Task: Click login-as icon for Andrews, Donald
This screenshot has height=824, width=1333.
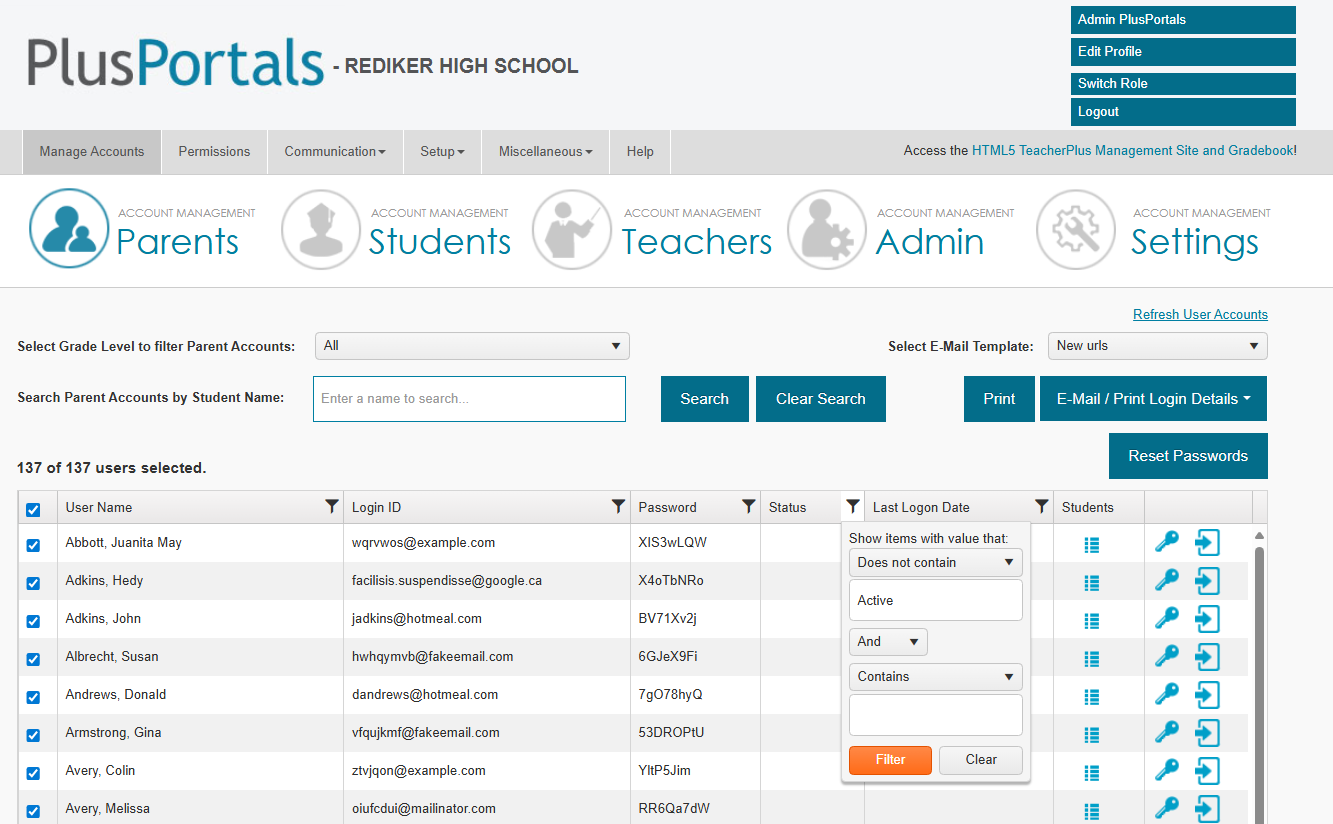Action: [x=1208, y=695]
